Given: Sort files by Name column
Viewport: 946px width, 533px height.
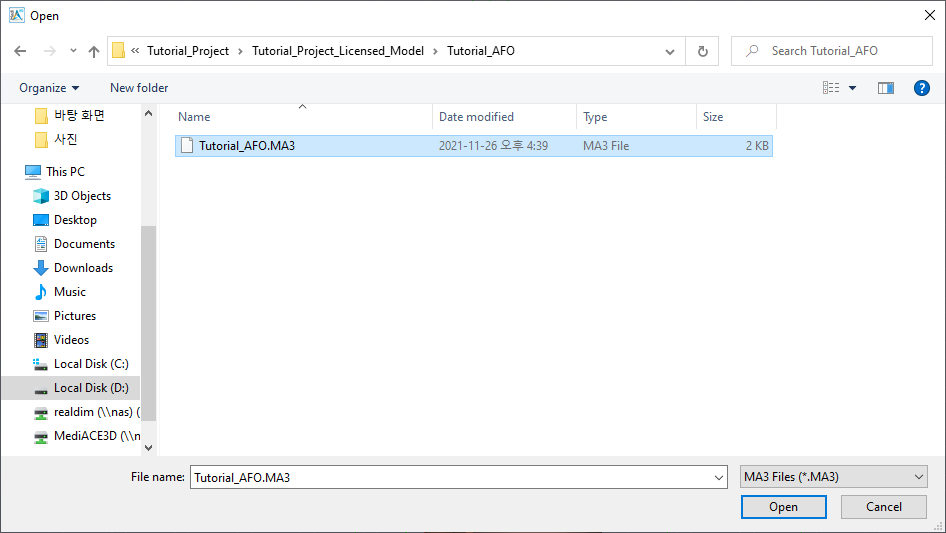Looking at the screenshot, I should pyautogui.click(x=303, y=117).
